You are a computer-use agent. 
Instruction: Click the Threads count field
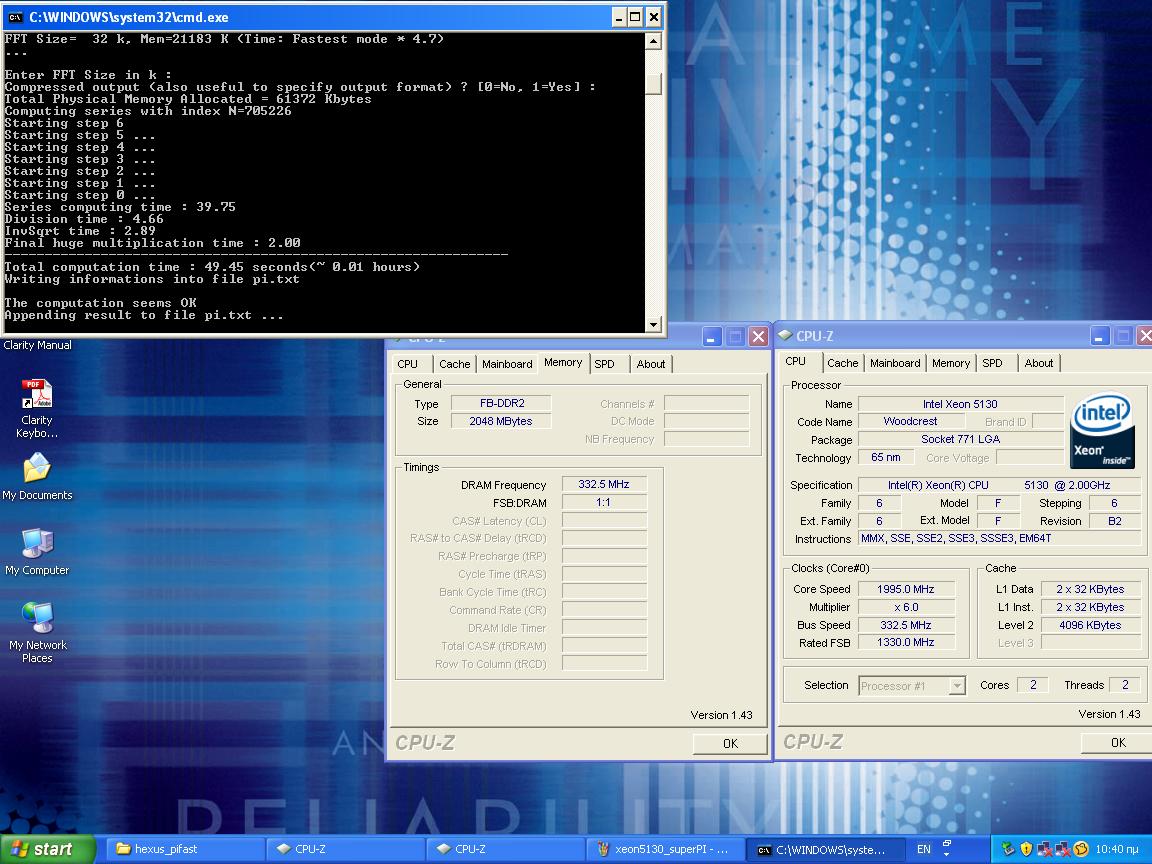point(1124,685)
